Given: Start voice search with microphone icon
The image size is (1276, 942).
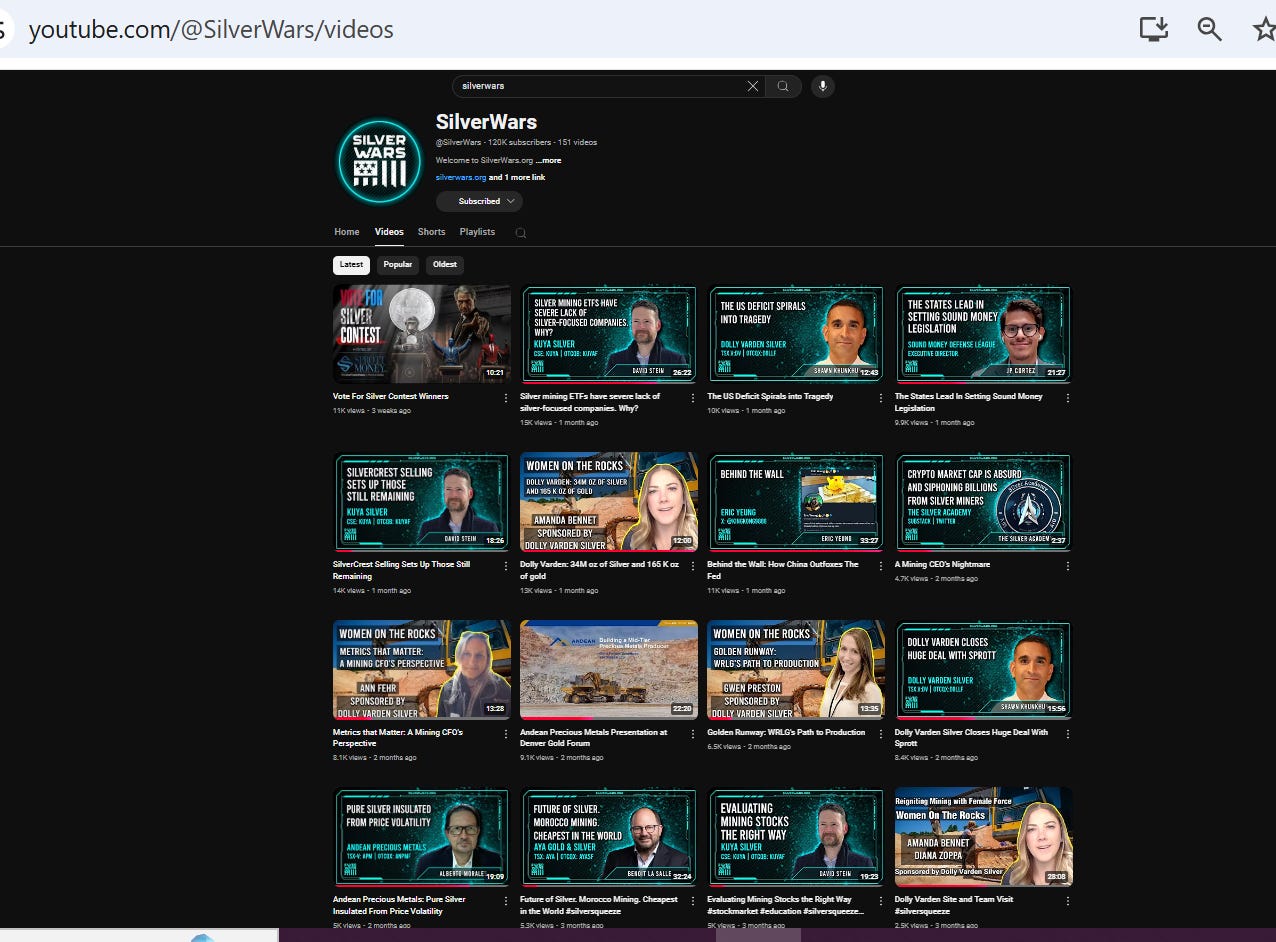Looking at the screenshot, I should tap(823, 86).
